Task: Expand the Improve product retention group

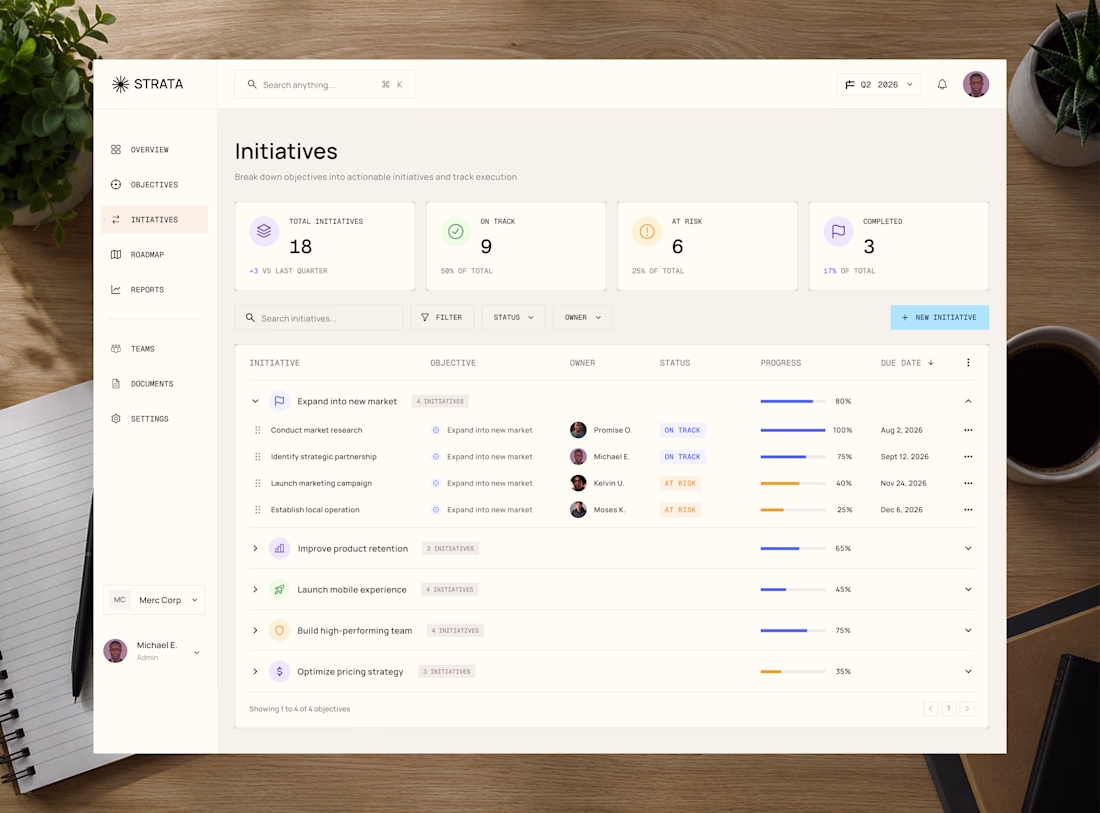Action: [x=255, y=549]
